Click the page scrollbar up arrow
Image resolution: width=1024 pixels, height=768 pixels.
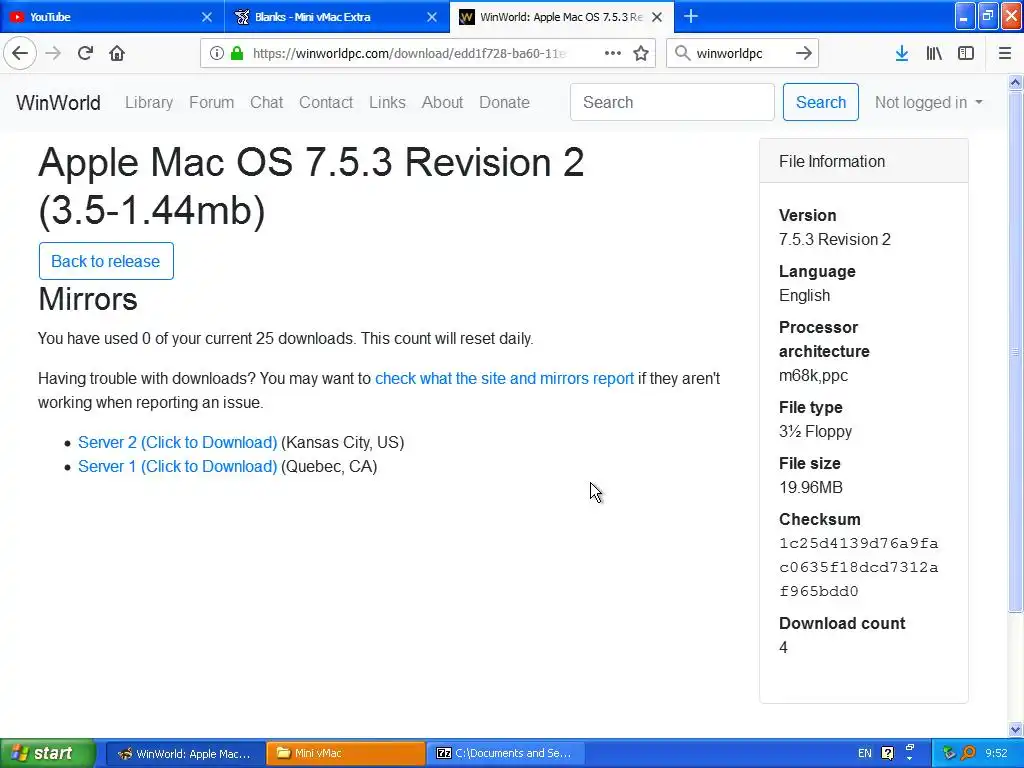[1015, 82]
